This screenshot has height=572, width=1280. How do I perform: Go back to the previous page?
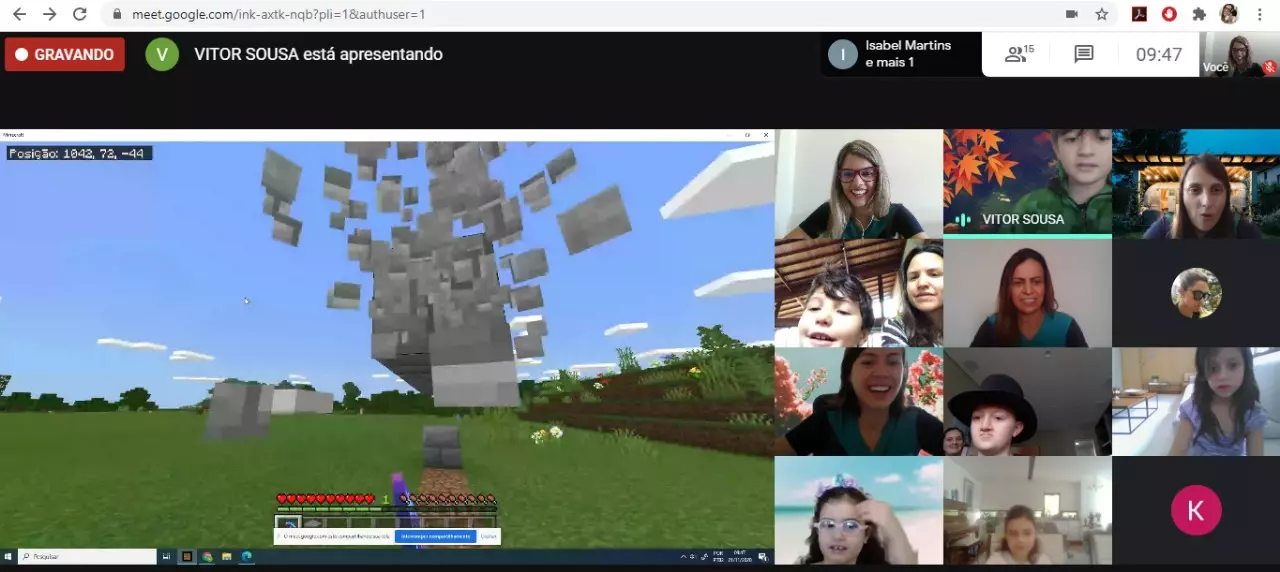(19, 14)
